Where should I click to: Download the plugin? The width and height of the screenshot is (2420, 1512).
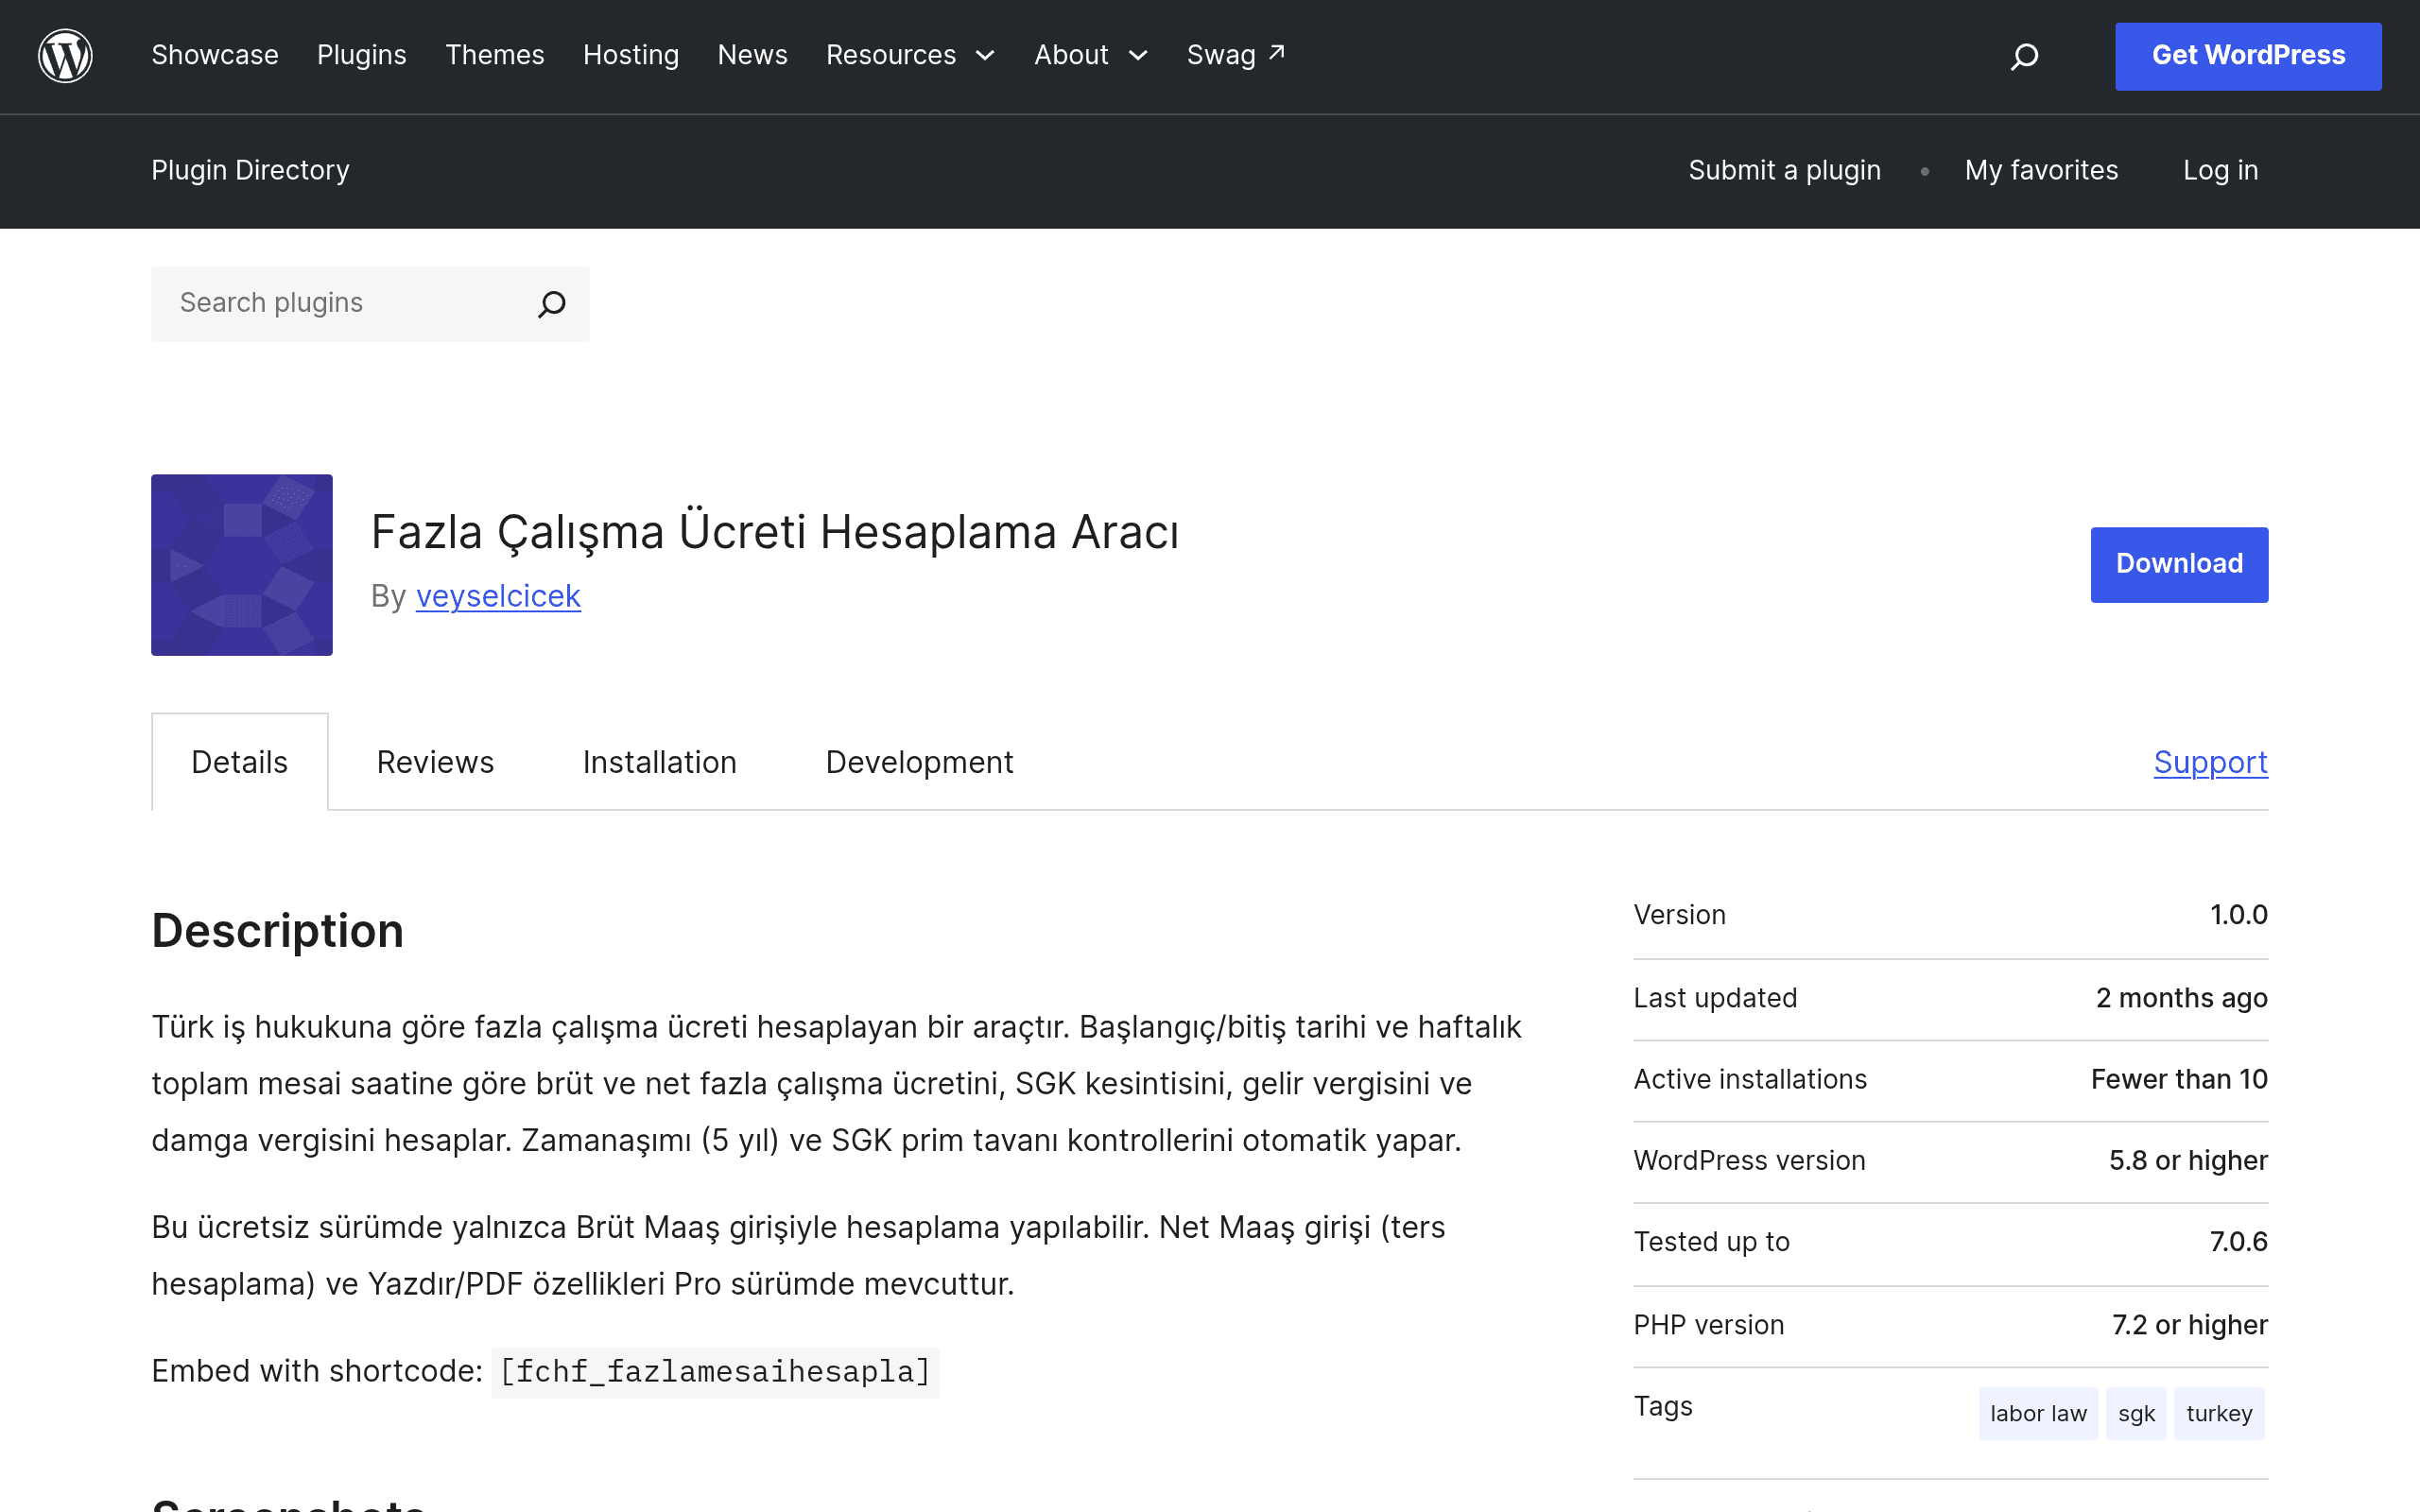pos(2179,565)
